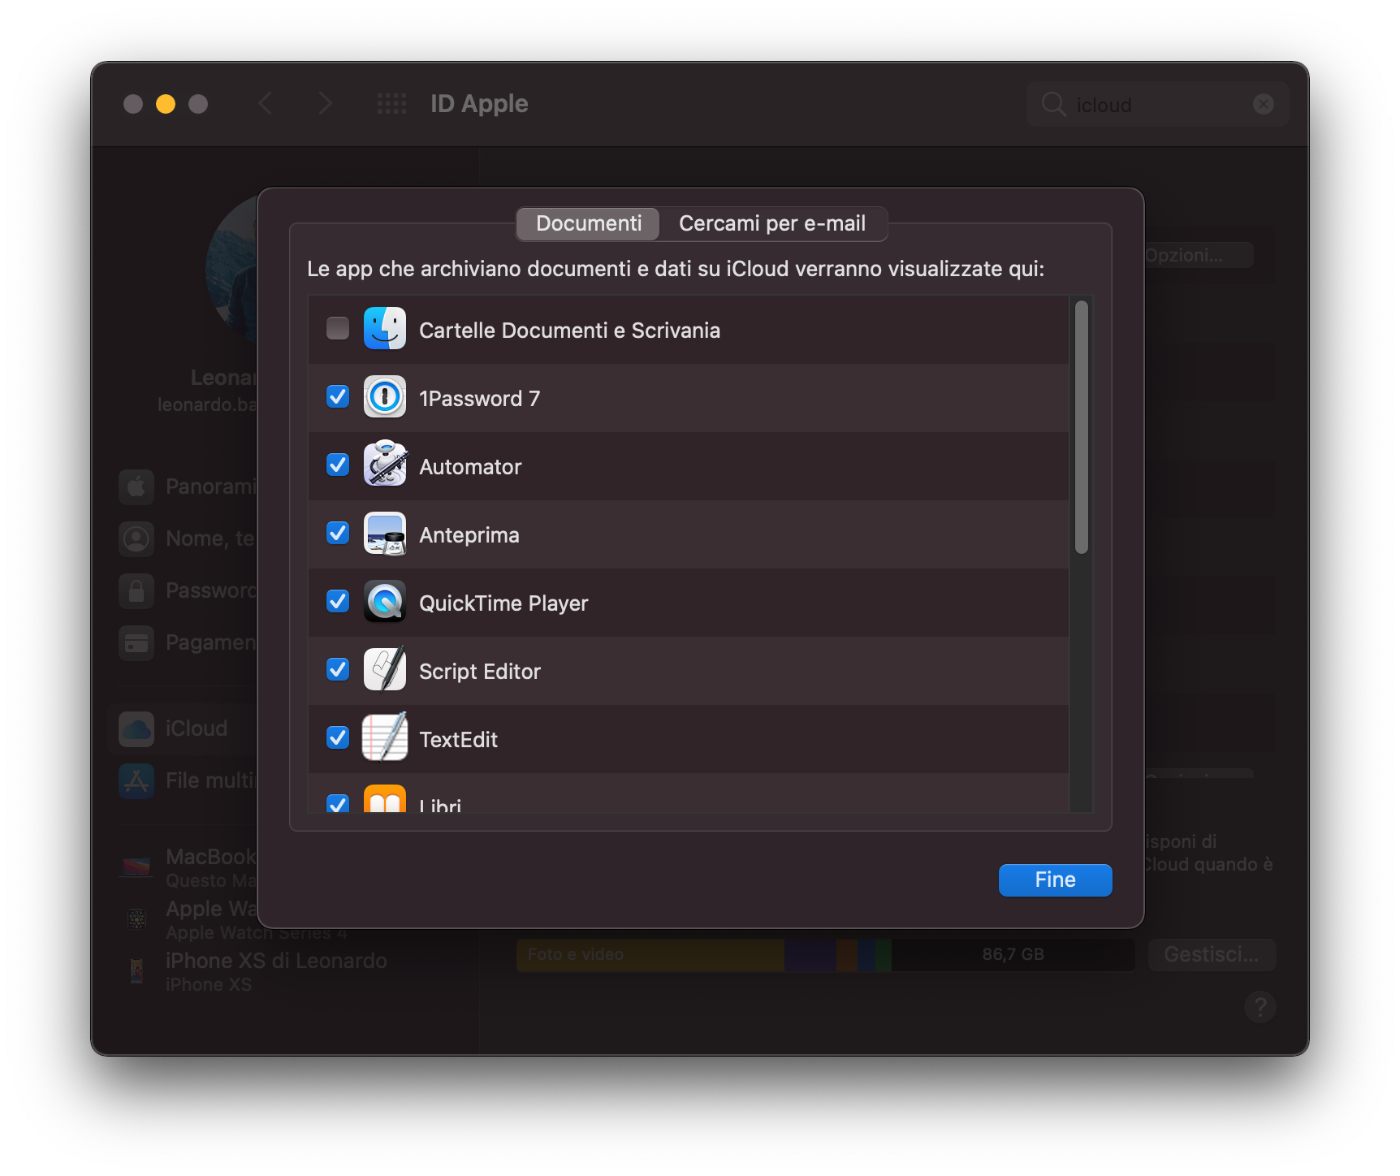Open Panoramica Apple icon in sidebar
Screen dimensions: 1400x1176
coord(137,487)
